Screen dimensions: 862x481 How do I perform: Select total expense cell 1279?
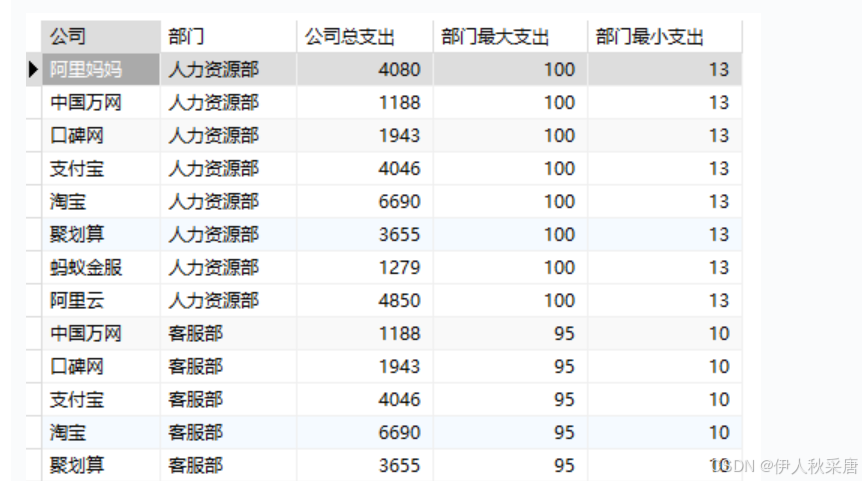click(364, 268)
